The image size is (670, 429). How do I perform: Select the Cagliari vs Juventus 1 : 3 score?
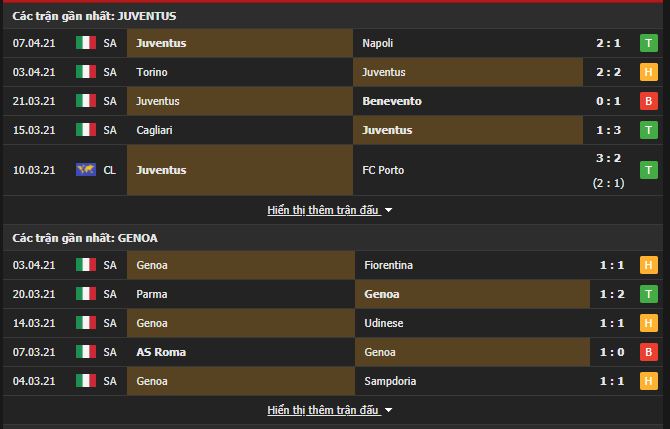608,130
